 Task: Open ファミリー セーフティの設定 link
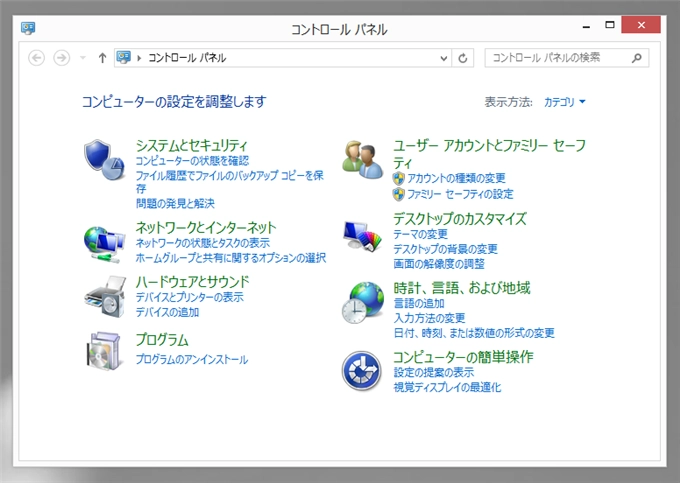460,194
